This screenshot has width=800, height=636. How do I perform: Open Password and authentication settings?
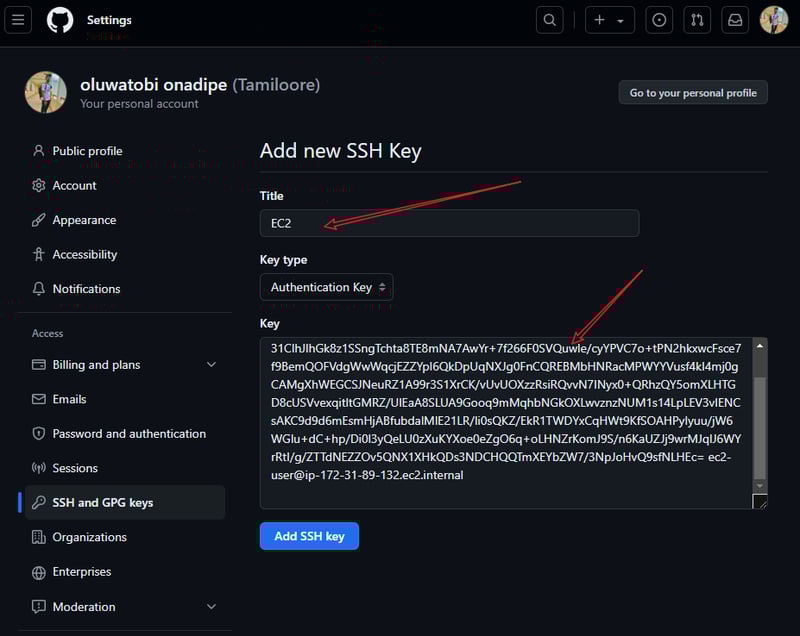coord(129,434)
